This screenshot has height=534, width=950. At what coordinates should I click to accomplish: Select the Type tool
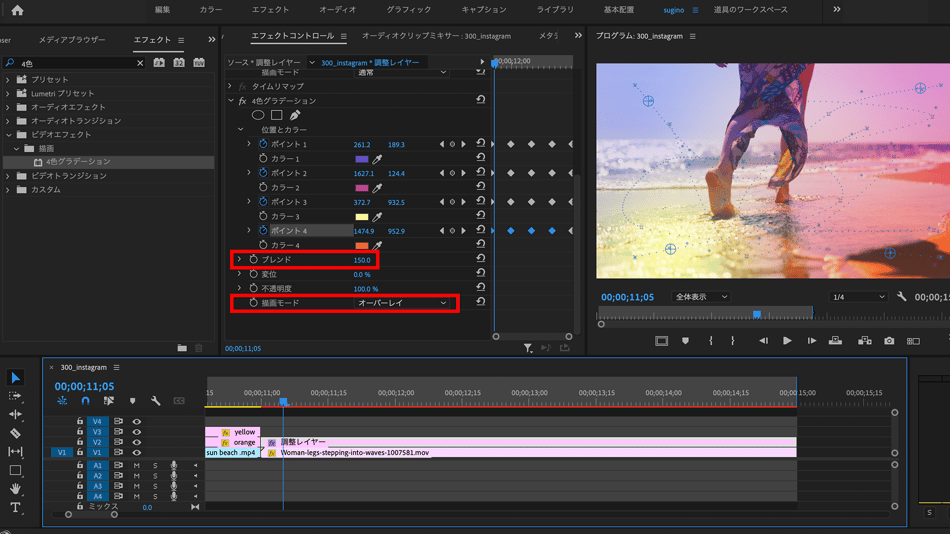click(x=15, y=508)
